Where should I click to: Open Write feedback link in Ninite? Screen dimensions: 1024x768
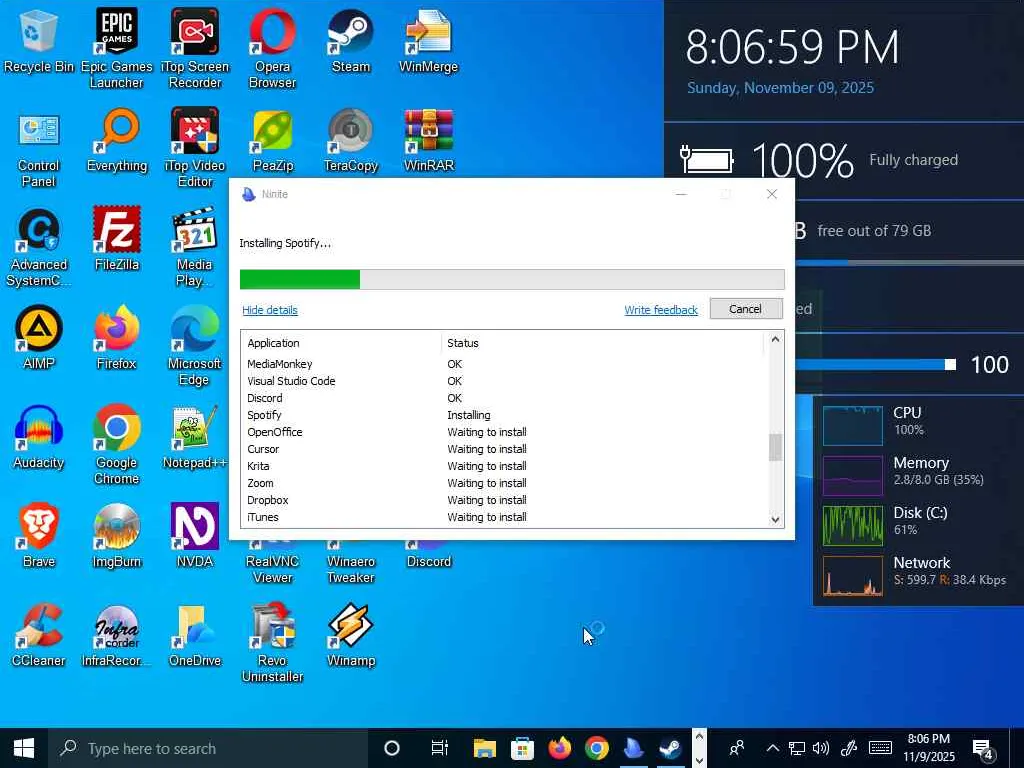(661, 310)
